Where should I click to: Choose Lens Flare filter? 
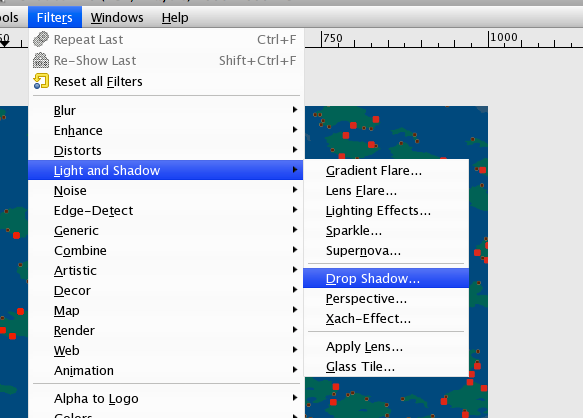point(386,191)
